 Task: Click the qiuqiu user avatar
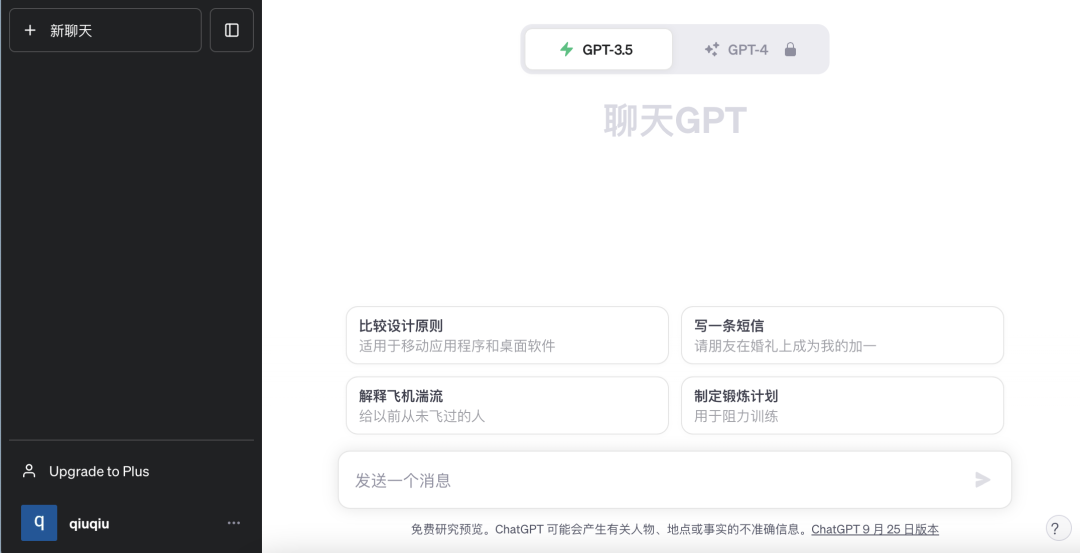[39, 523]
